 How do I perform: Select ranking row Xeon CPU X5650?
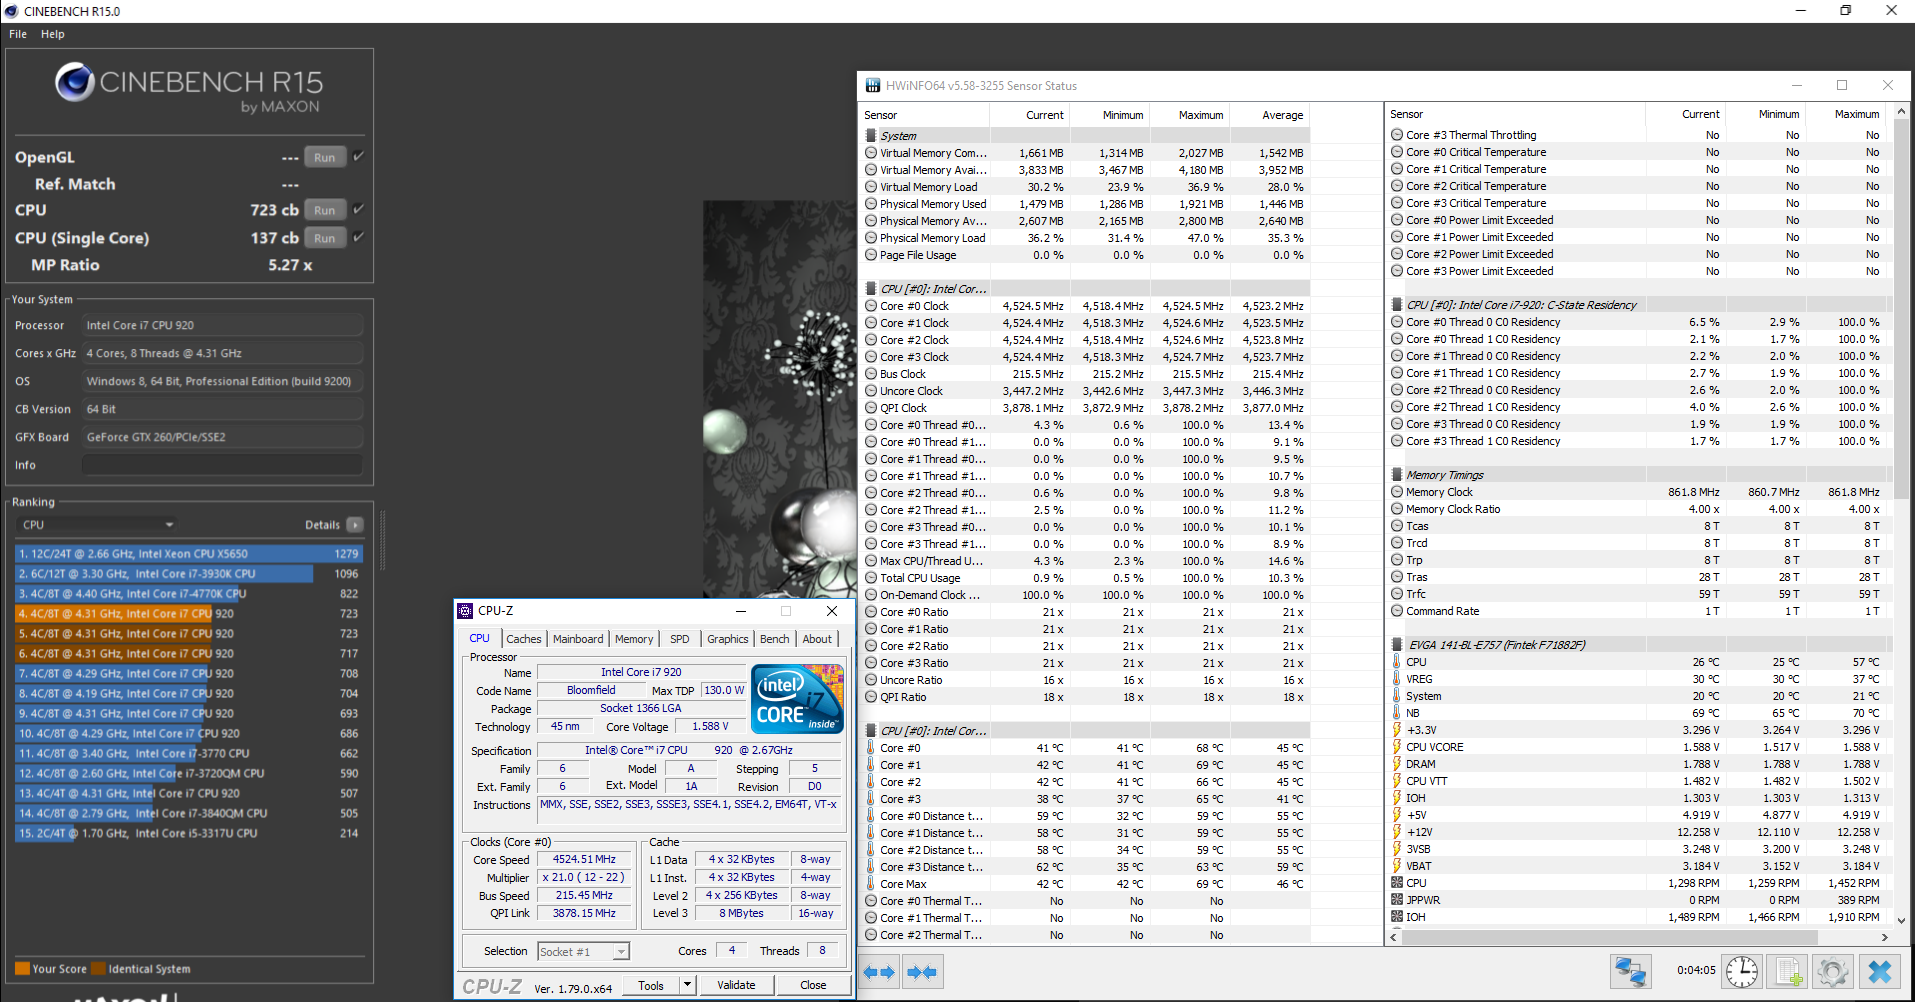pos(189,554)
